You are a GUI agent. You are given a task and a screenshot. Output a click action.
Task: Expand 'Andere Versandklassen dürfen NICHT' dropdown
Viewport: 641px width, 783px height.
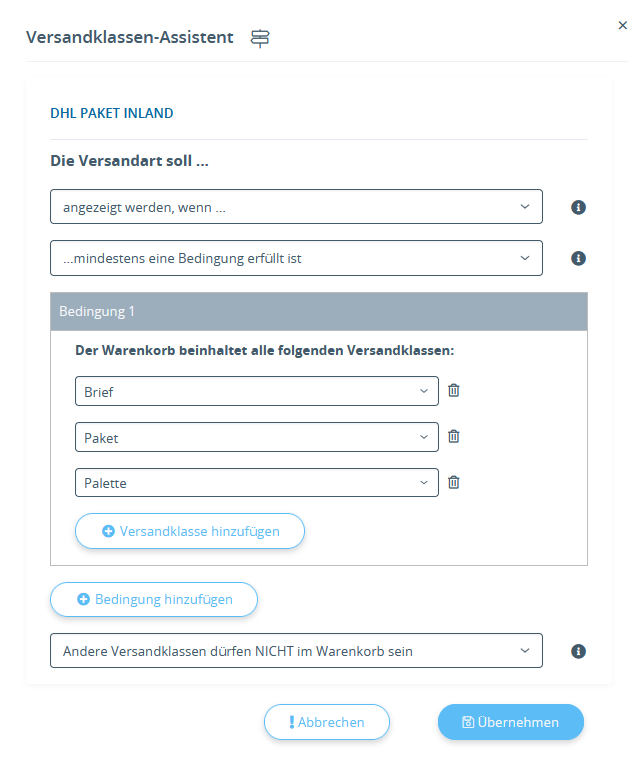coord(296,651)
